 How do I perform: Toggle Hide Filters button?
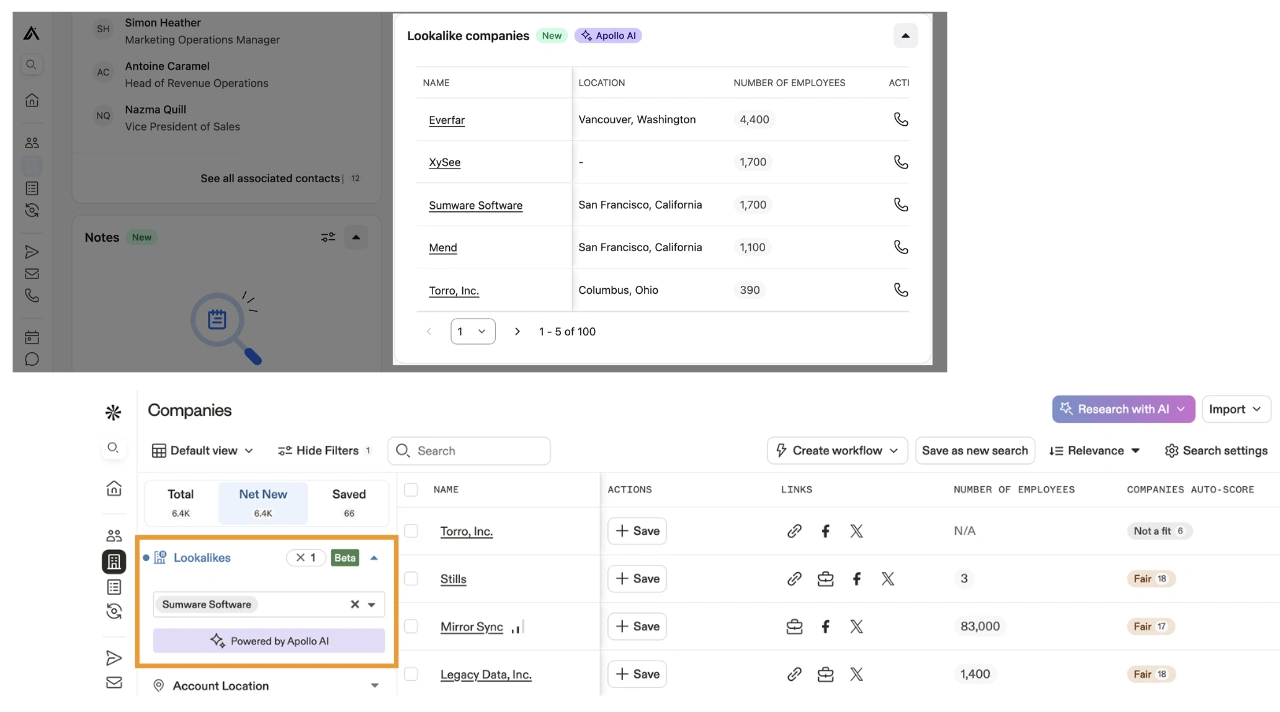tap(324, 451)
